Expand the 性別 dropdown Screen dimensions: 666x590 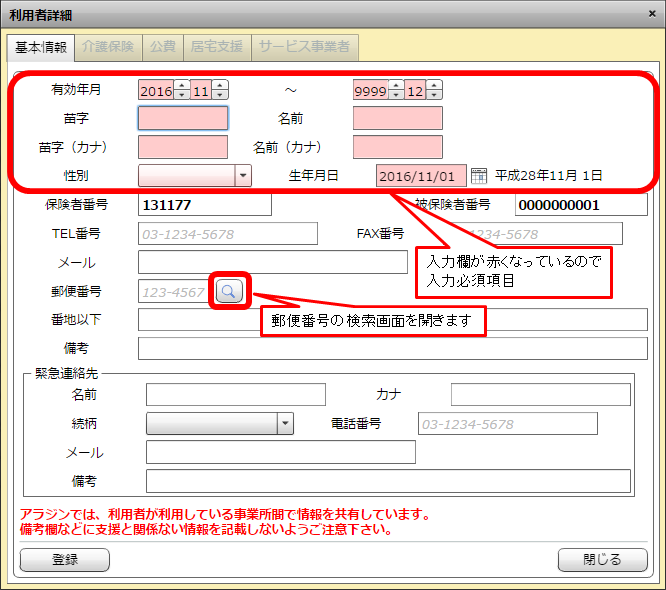[243, 176]
